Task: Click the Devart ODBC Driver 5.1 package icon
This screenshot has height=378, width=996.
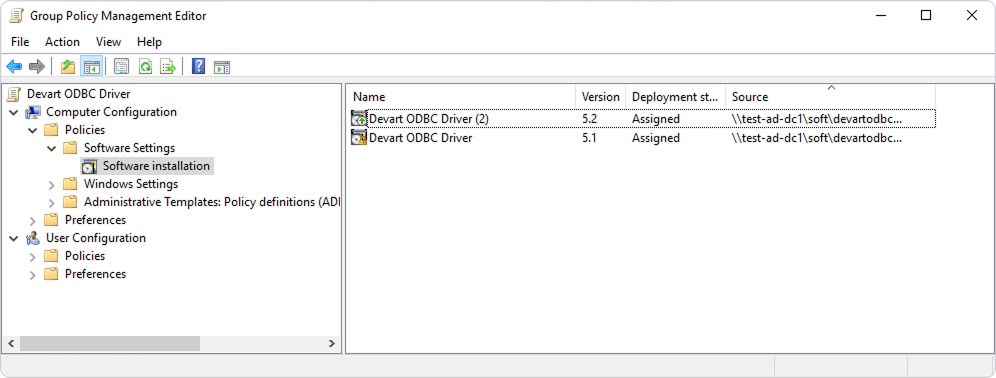Action: (x=359, y=138)
